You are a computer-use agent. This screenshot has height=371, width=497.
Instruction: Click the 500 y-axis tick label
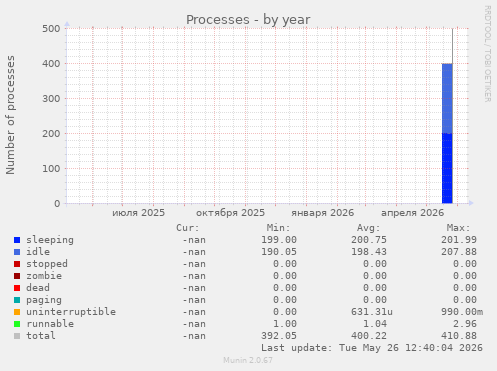[x=51, y=29]
